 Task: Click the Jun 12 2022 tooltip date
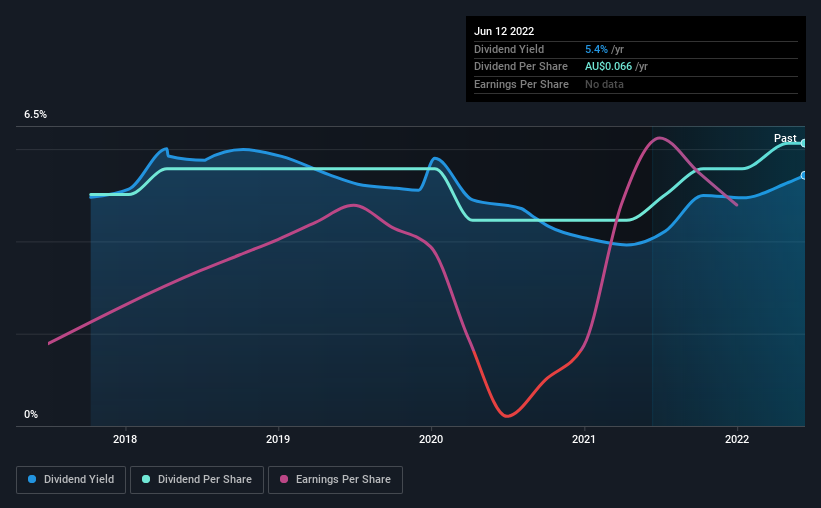504,31
